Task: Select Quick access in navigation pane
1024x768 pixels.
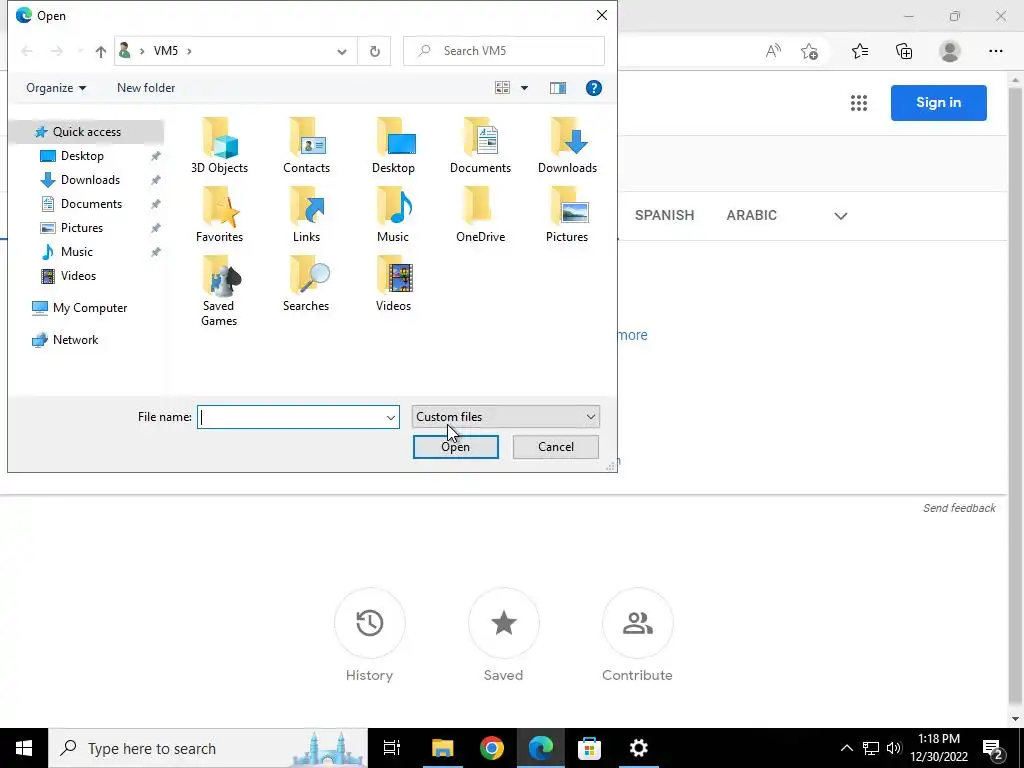Action: pos(86,132)
